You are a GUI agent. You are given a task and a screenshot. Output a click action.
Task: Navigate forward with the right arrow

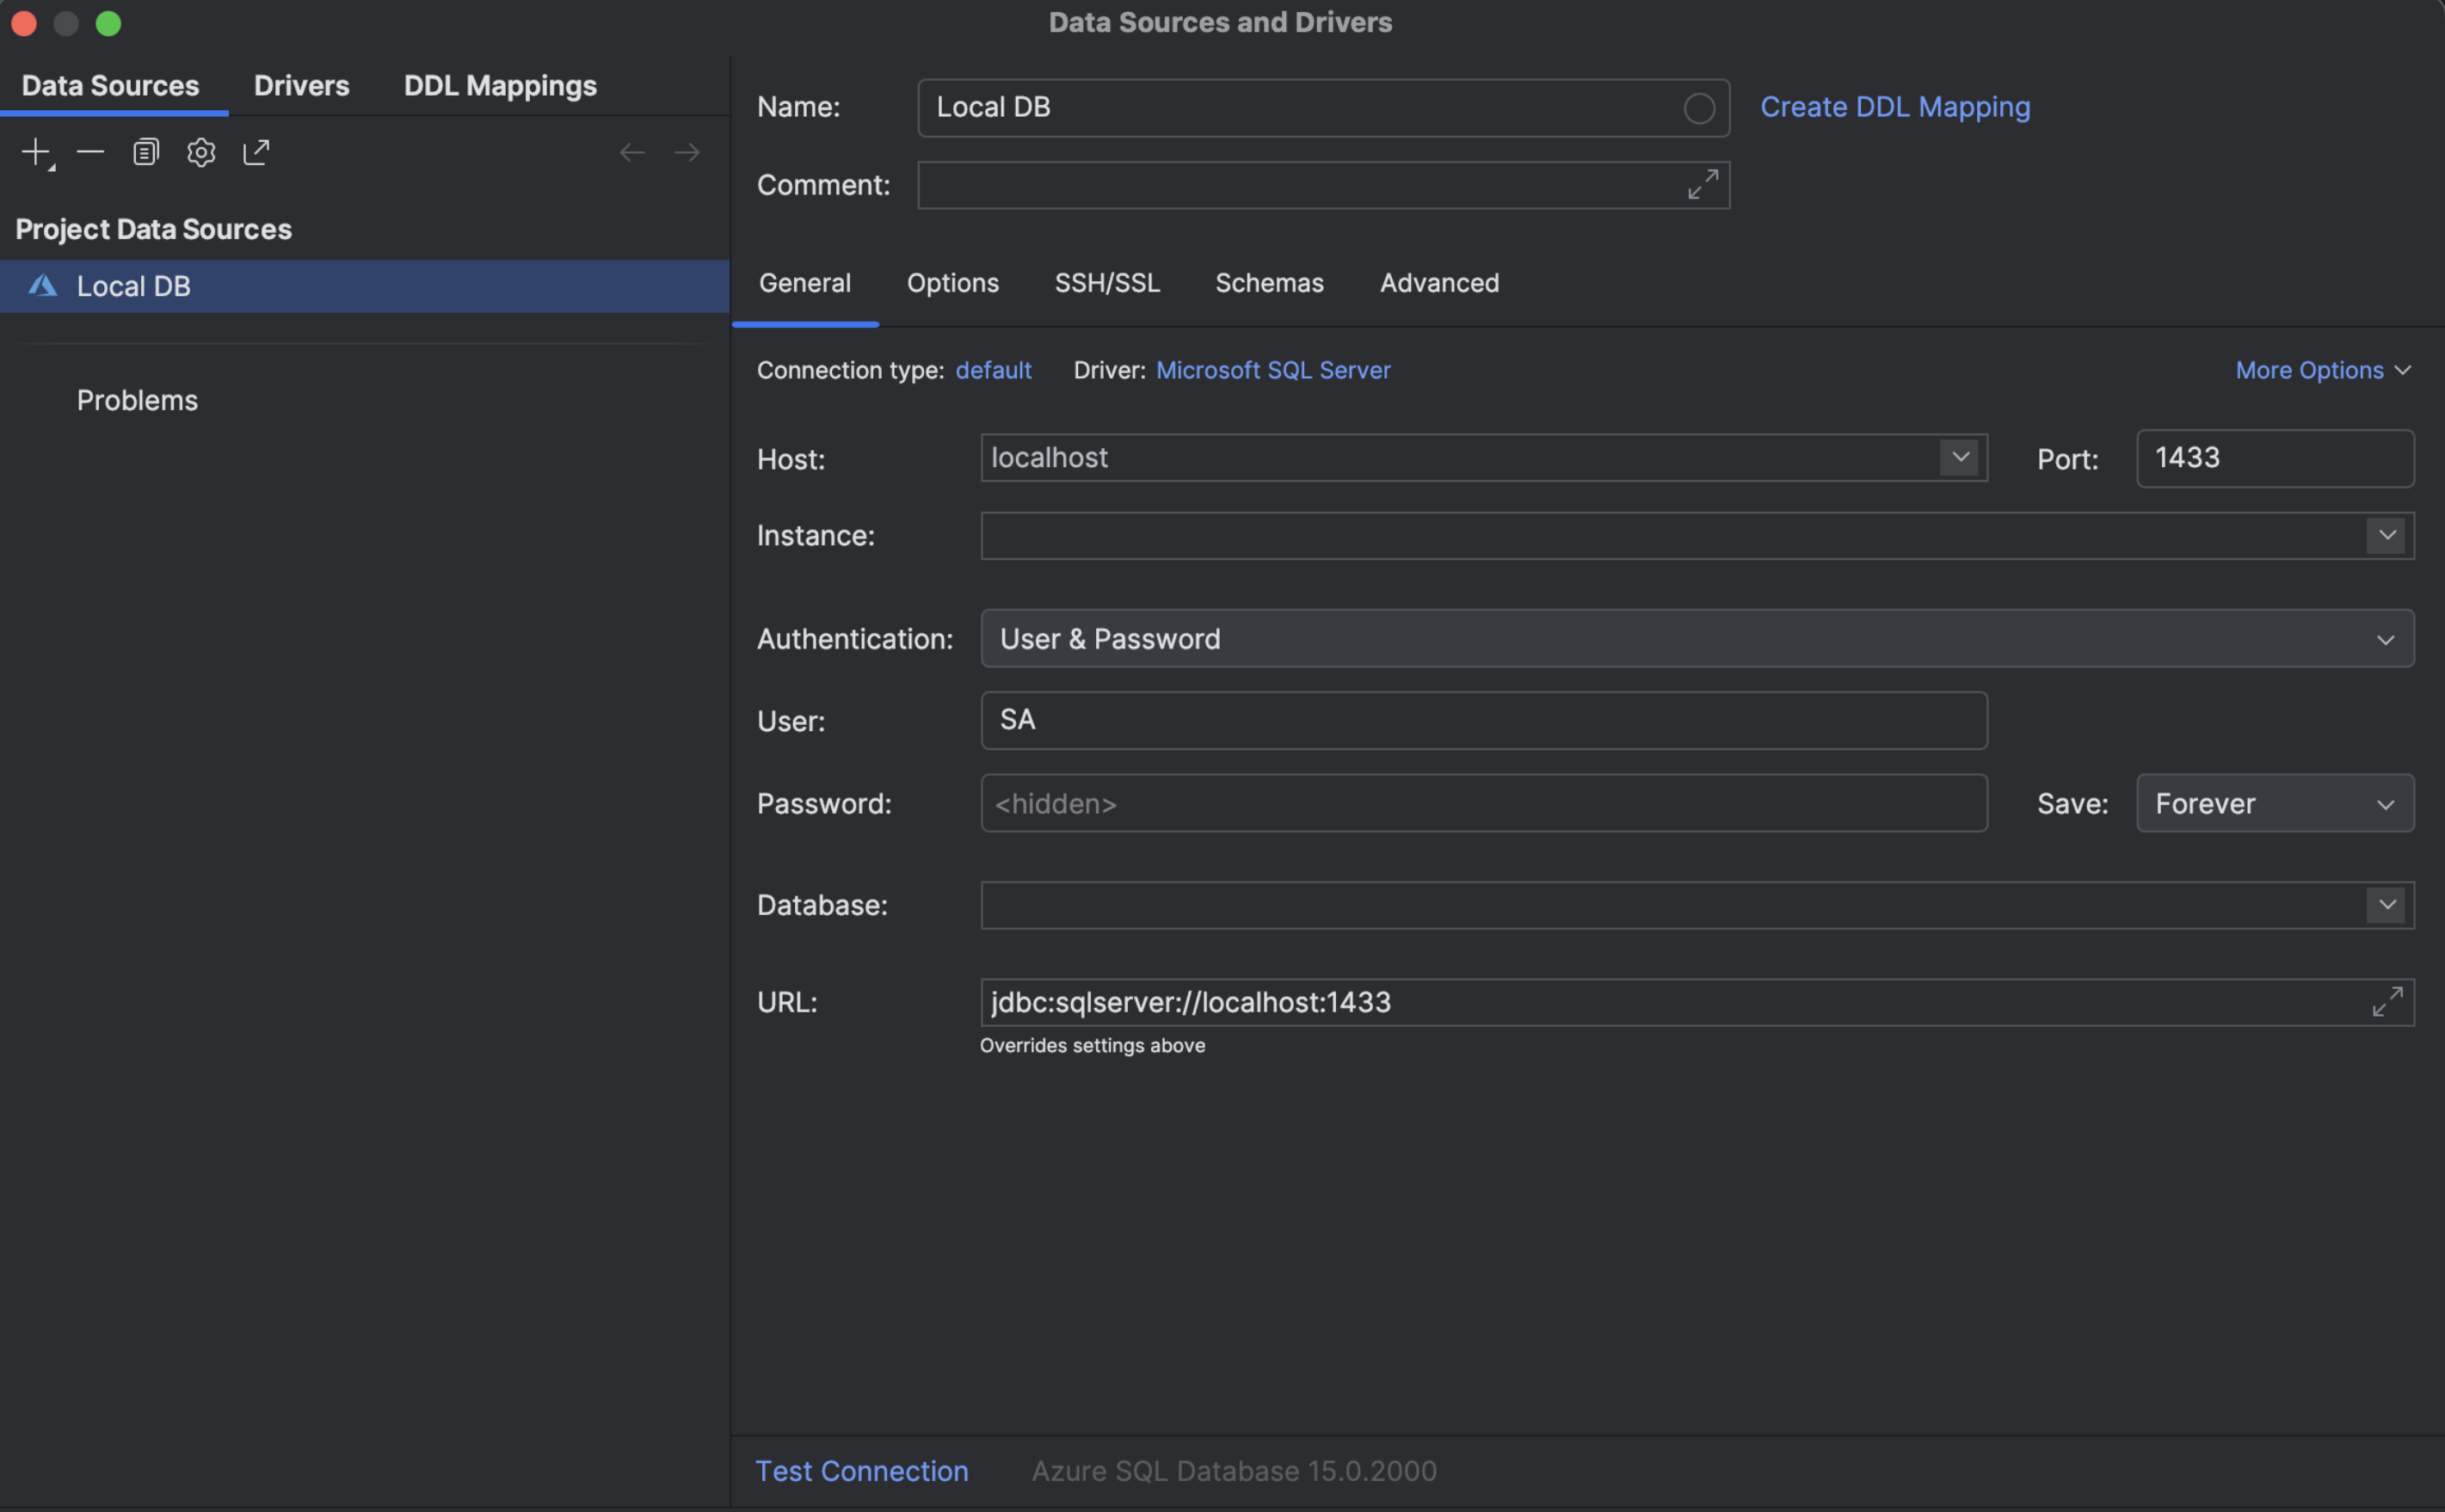point(687,152)
